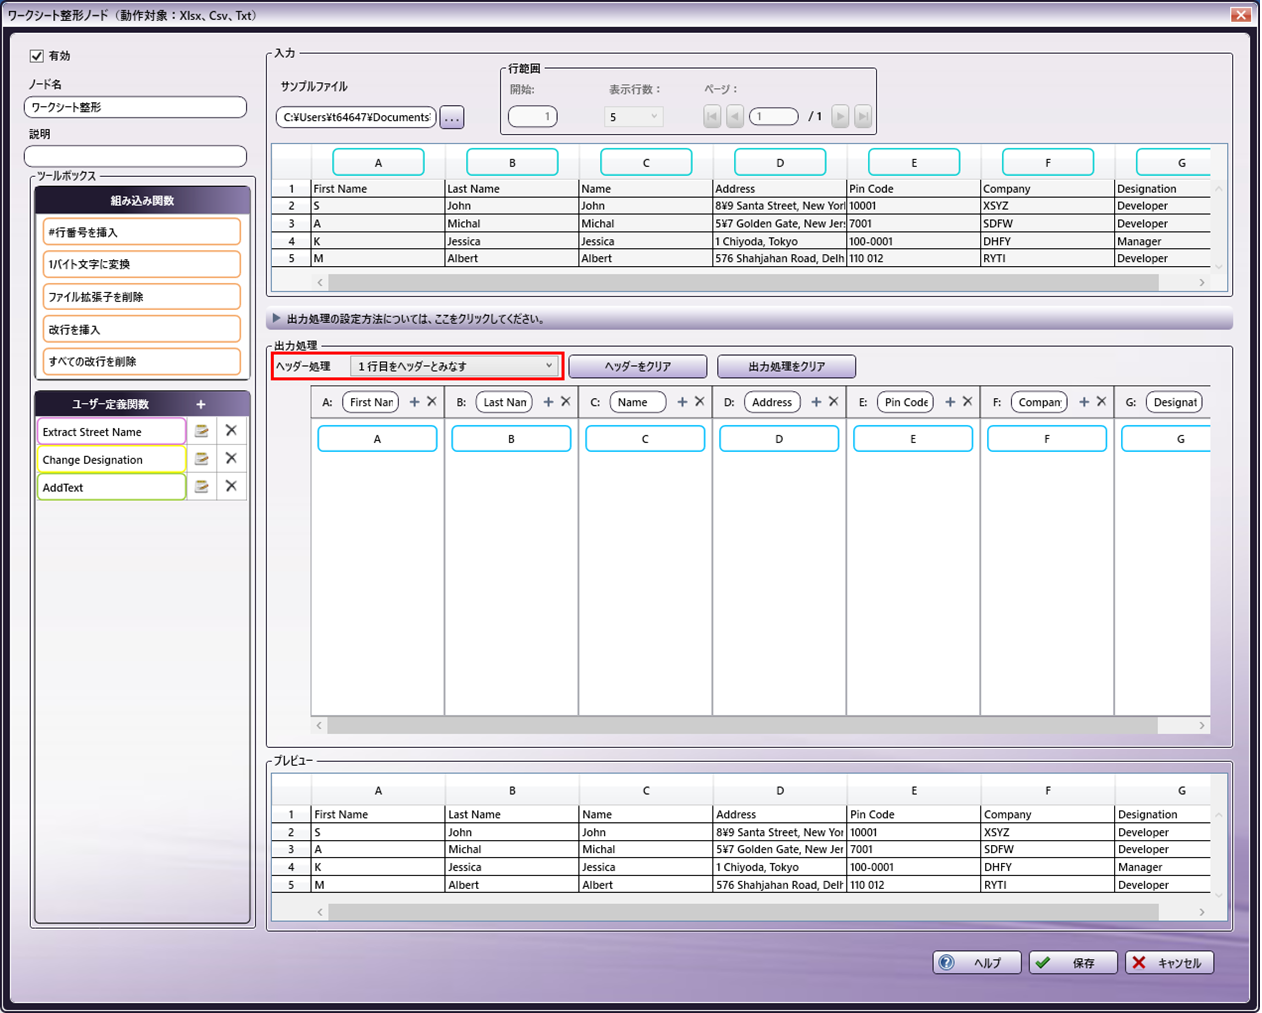This screenshot has width=1262, height=1013.
Task: Select the #行番号を挿入 built-in function
Action: 142,232
